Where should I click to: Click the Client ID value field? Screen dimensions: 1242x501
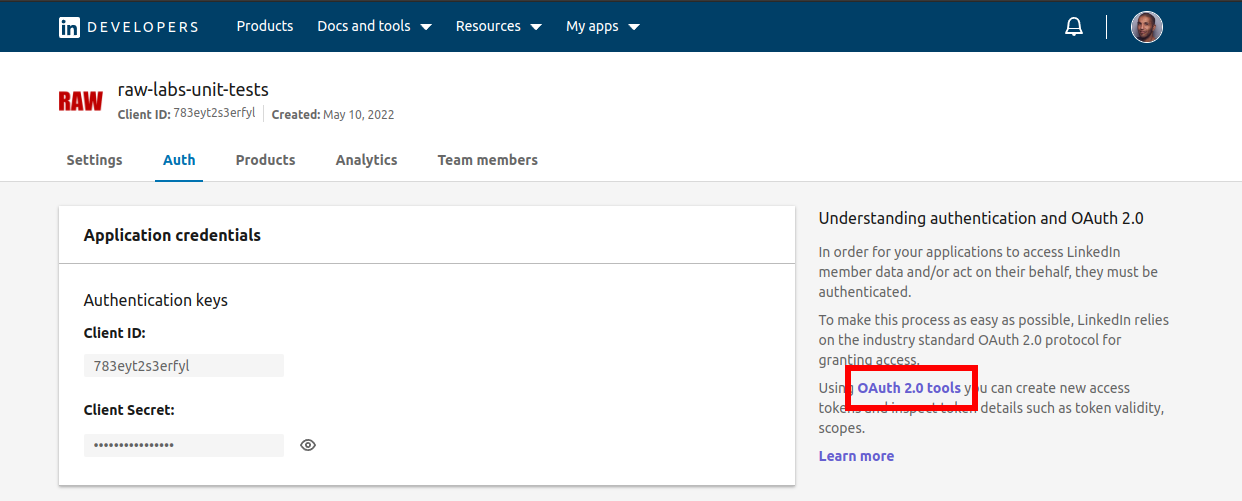(x=184, y=365)
